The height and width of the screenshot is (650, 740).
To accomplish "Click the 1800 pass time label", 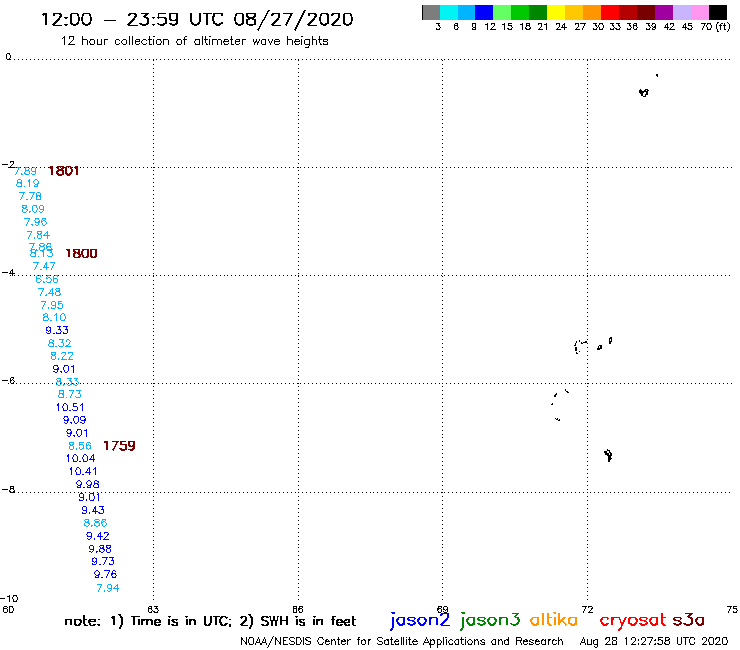I will click(x=81, y=253).
